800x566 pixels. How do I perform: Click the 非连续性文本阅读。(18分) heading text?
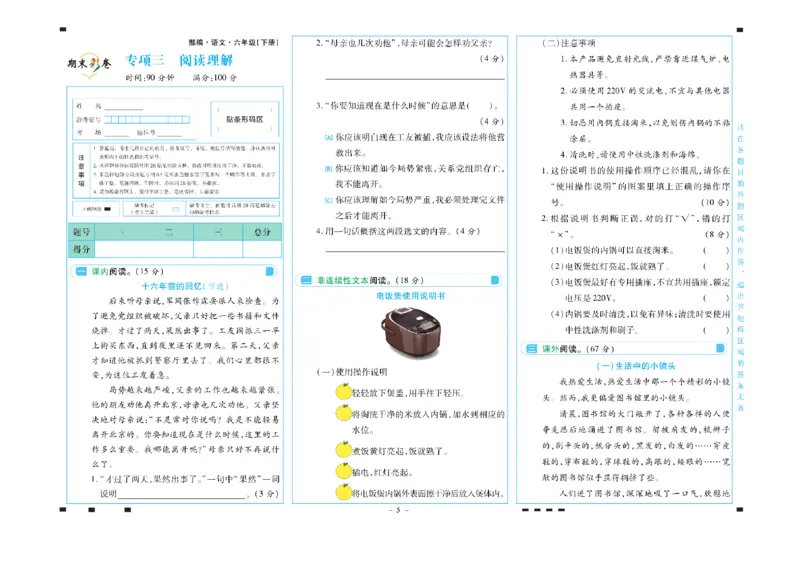pos(370,280)
